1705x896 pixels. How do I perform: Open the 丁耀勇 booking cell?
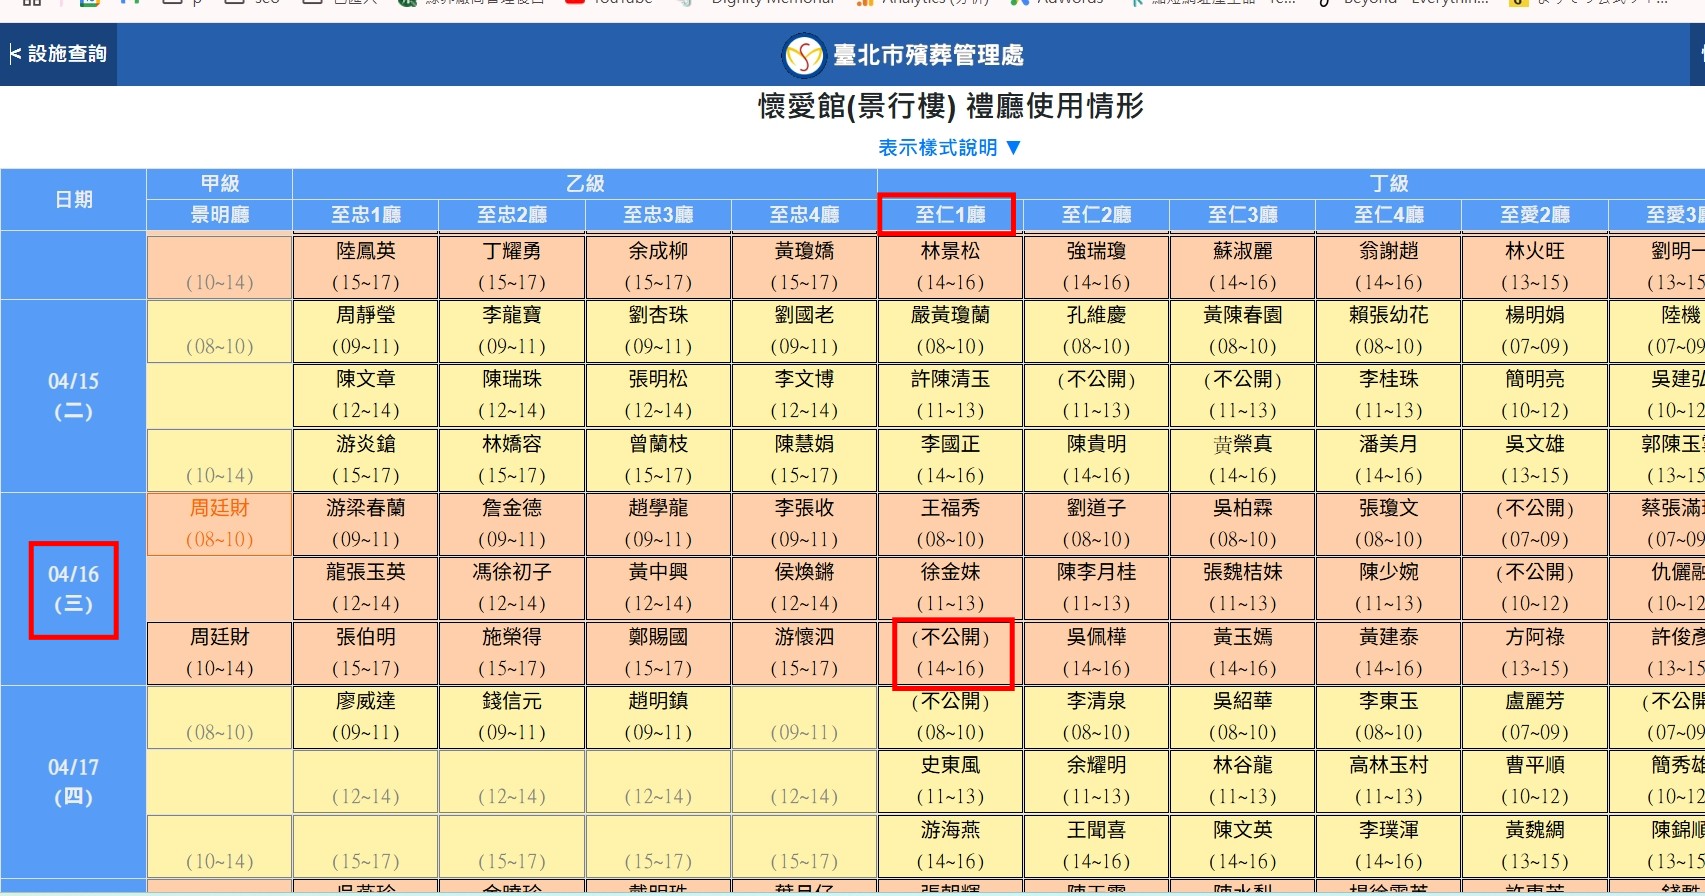[512, 267]
